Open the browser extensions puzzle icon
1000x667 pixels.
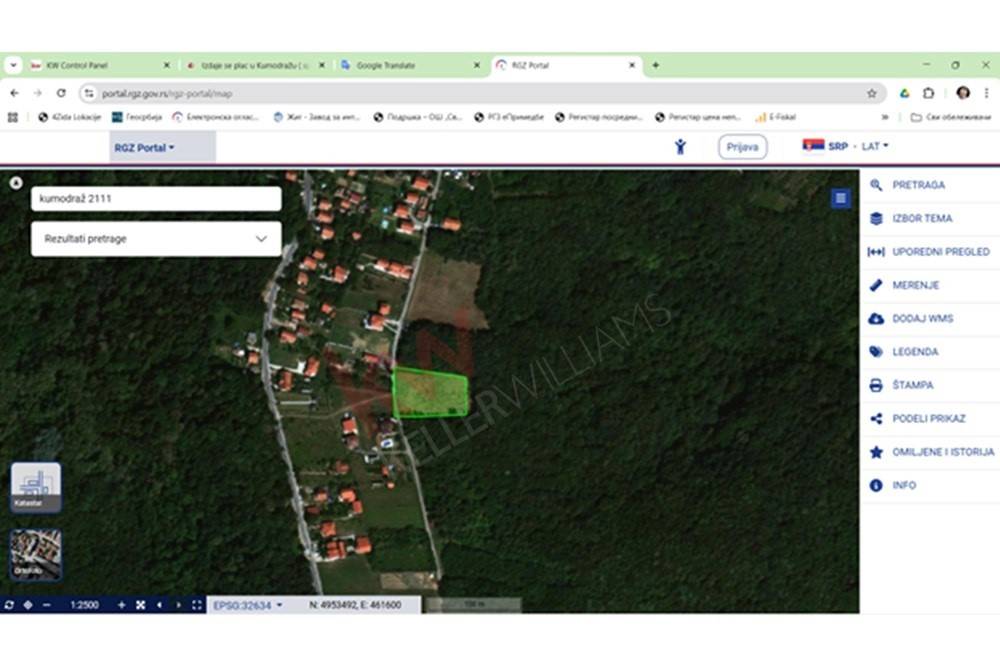(929, 93)
